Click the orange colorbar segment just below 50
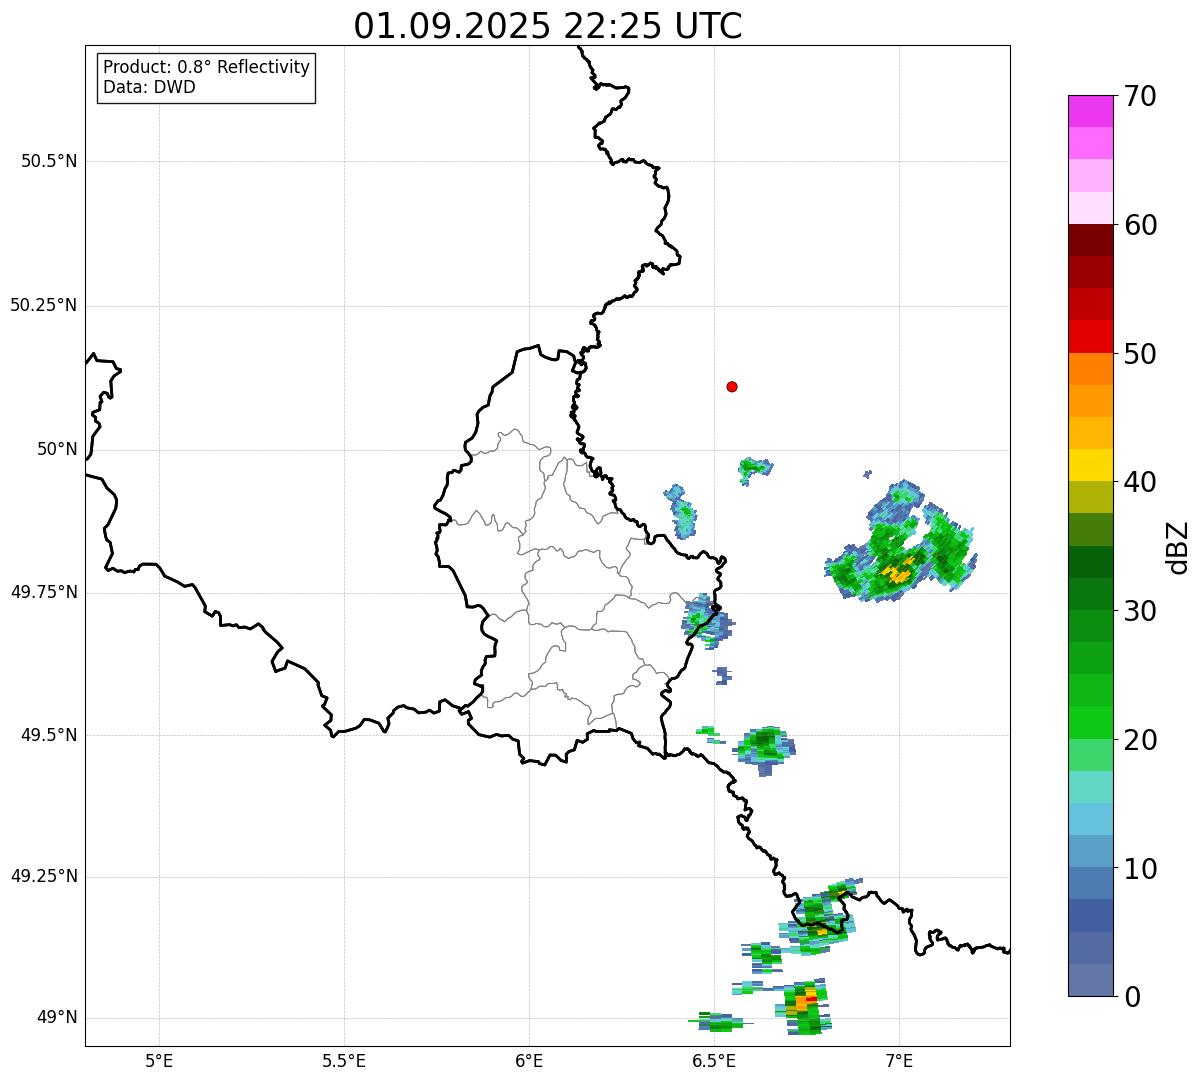The height and width of the screenshot is (1081, 1202). 1090,369
